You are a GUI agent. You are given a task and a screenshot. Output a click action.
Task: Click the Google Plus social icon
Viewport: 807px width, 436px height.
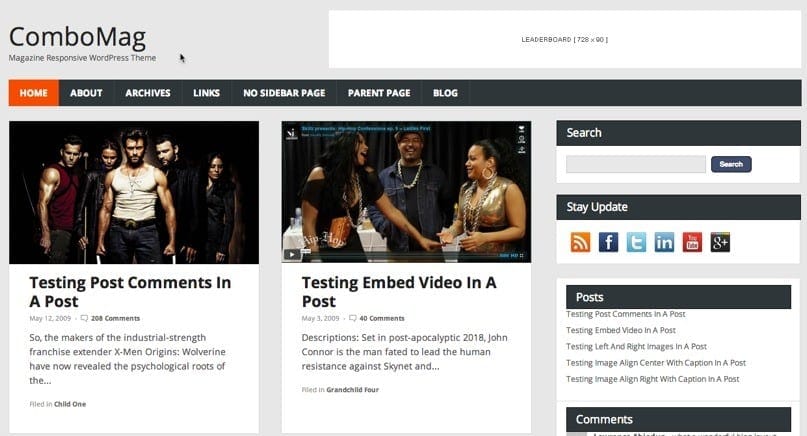pos(720,242)
